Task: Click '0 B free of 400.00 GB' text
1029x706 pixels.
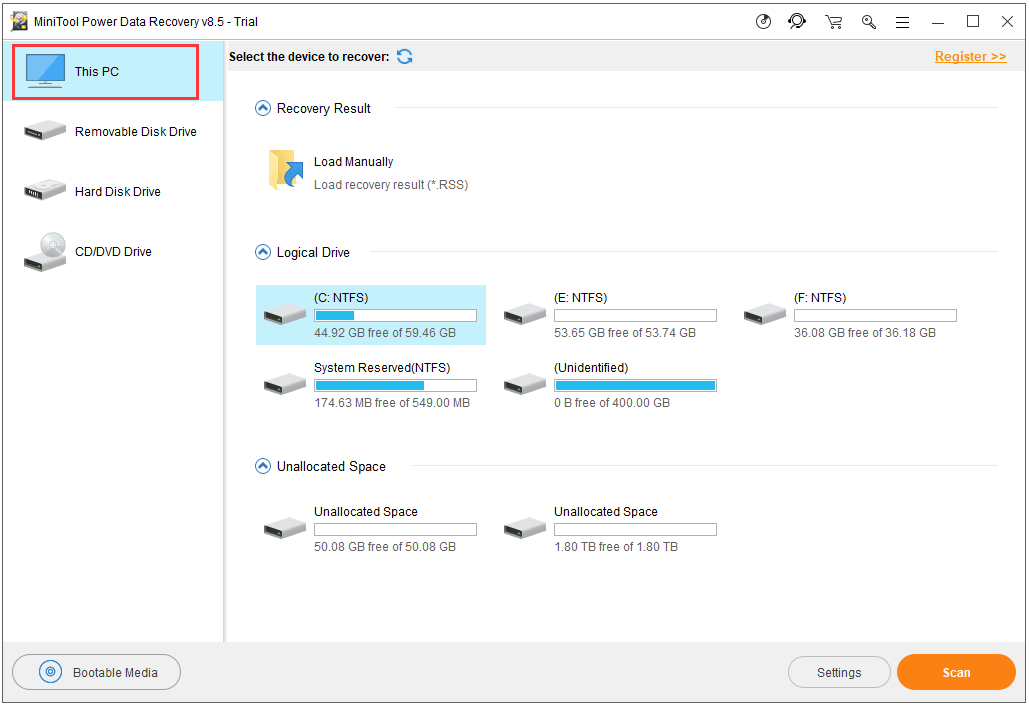Action: [612, 403]
